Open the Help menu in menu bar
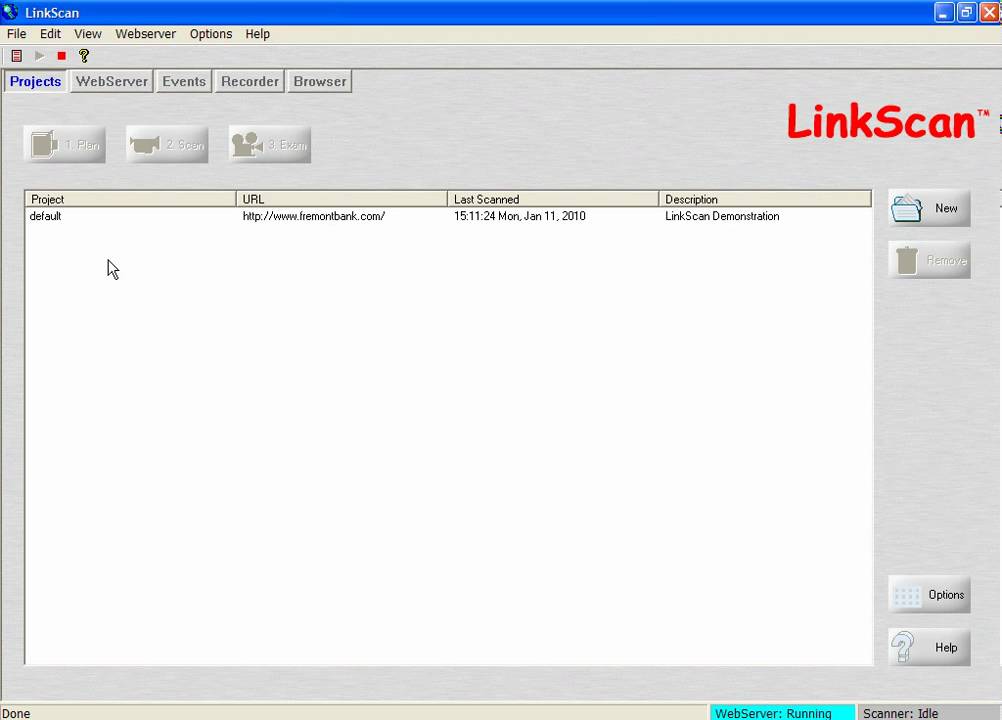Screen dimensions: 1002x720 [258, 34]
